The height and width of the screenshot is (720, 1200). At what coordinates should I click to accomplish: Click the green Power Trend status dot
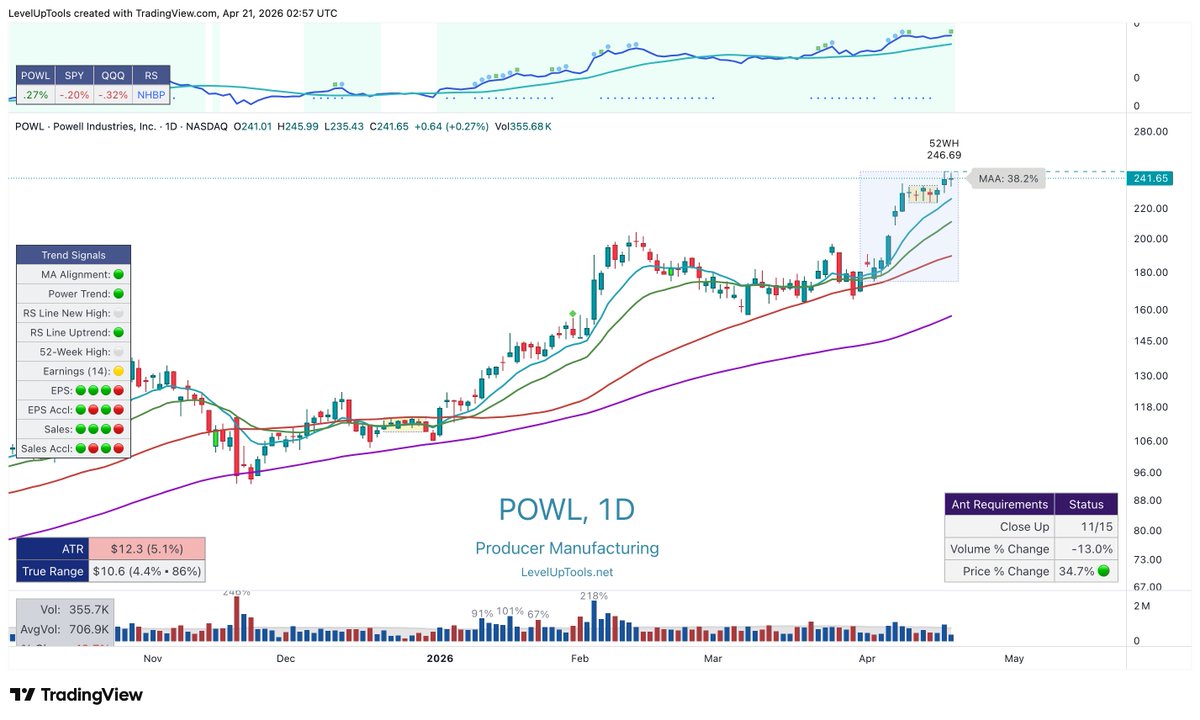click(119, 294)
